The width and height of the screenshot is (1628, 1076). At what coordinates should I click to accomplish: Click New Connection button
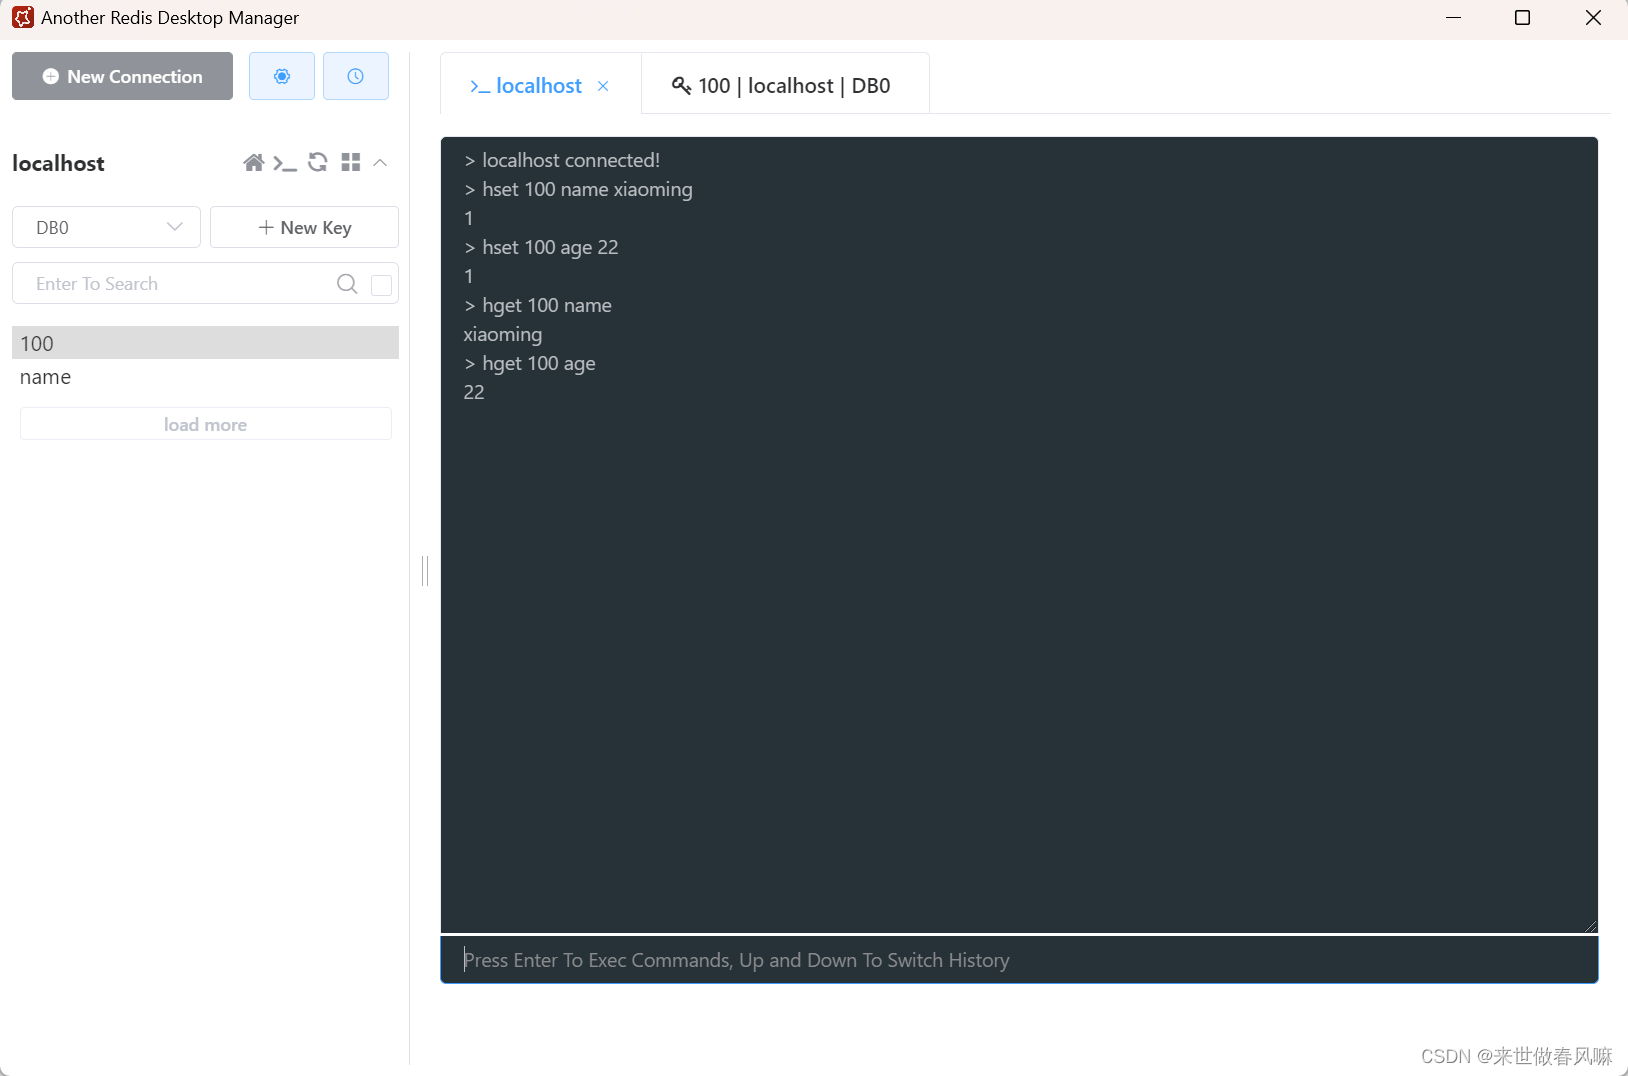(122, 76)
